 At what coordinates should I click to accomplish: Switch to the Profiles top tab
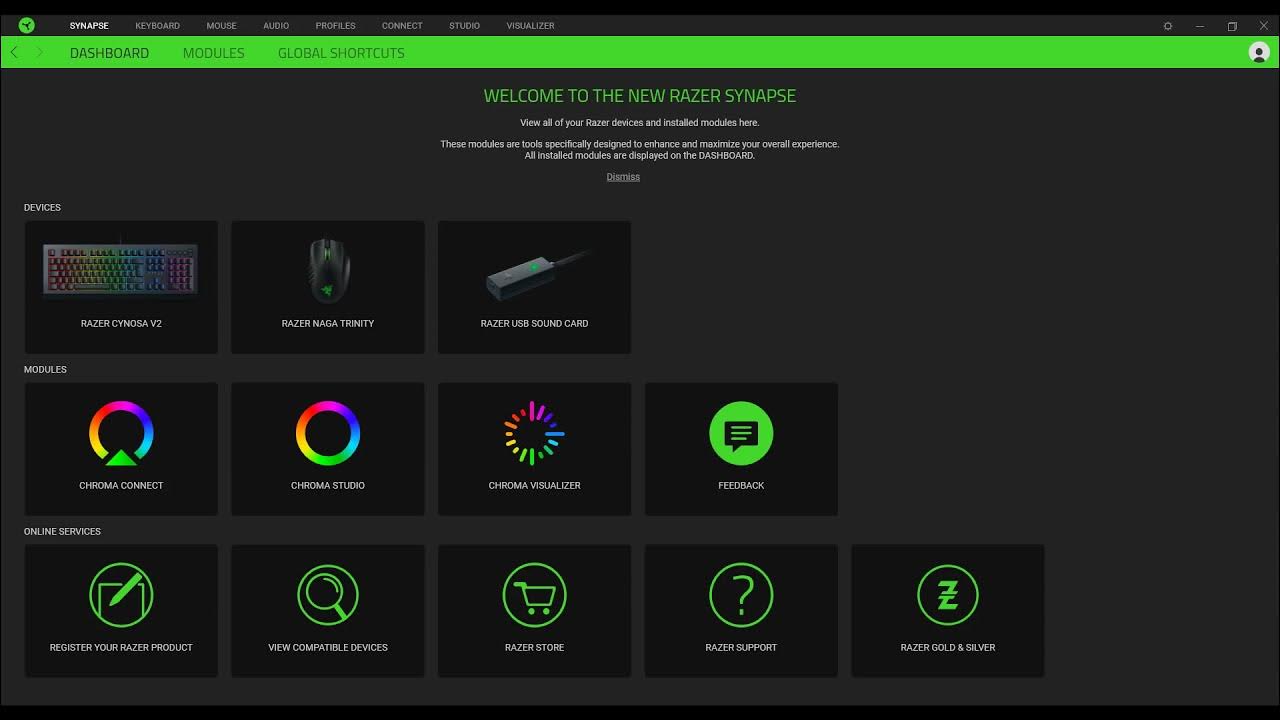[x=335, y=26]
